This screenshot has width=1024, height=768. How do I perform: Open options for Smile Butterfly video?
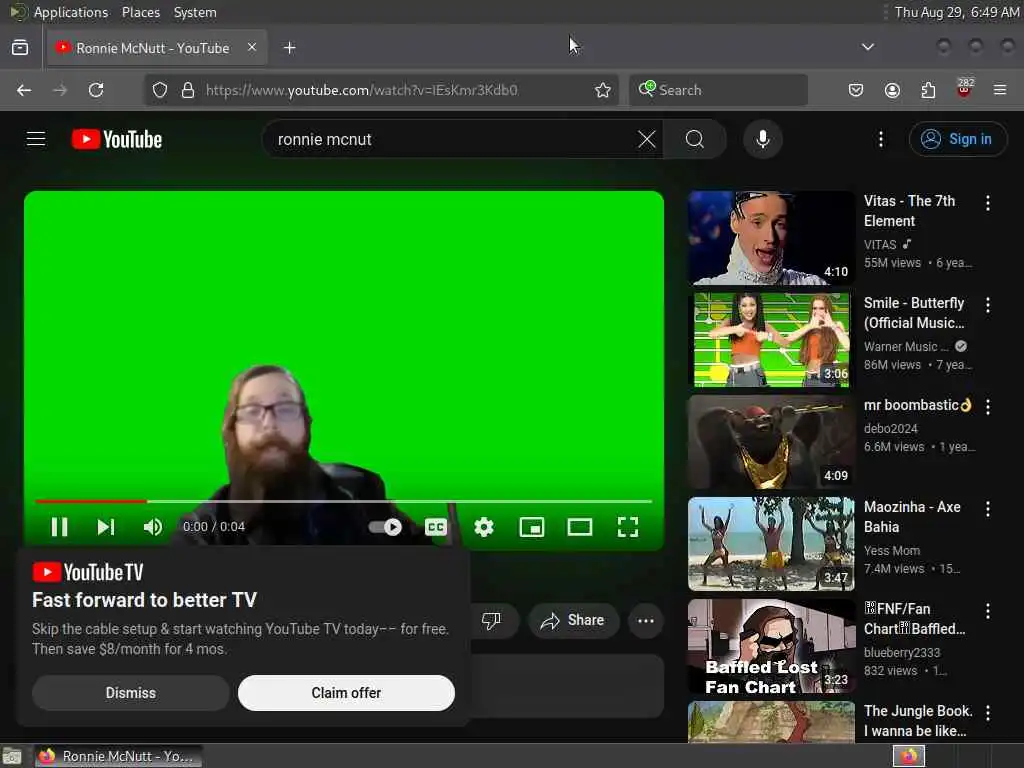[988, 305]
